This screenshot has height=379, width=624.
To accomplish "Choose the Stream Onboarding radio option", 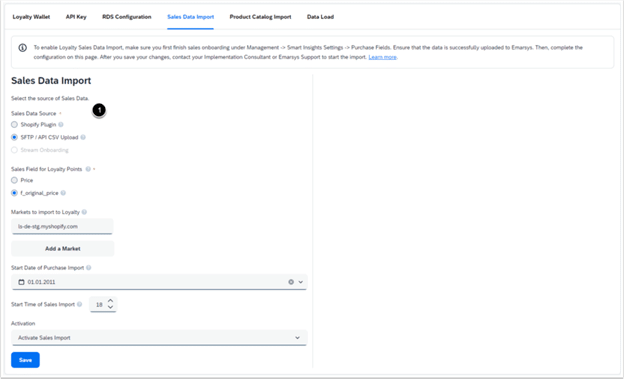I will 14,150.
